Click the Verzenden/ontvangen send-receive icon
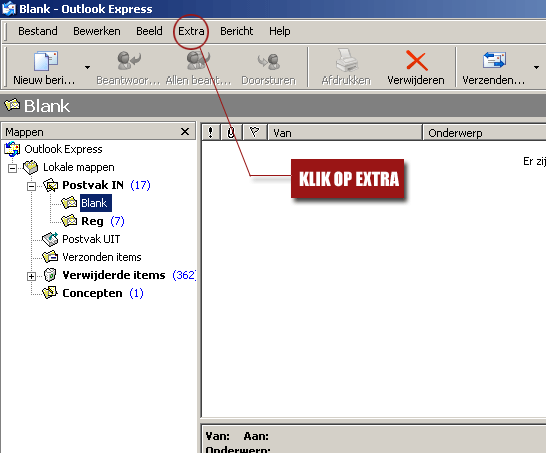Viewport: 546px width, 453px height. pos(494,60)
